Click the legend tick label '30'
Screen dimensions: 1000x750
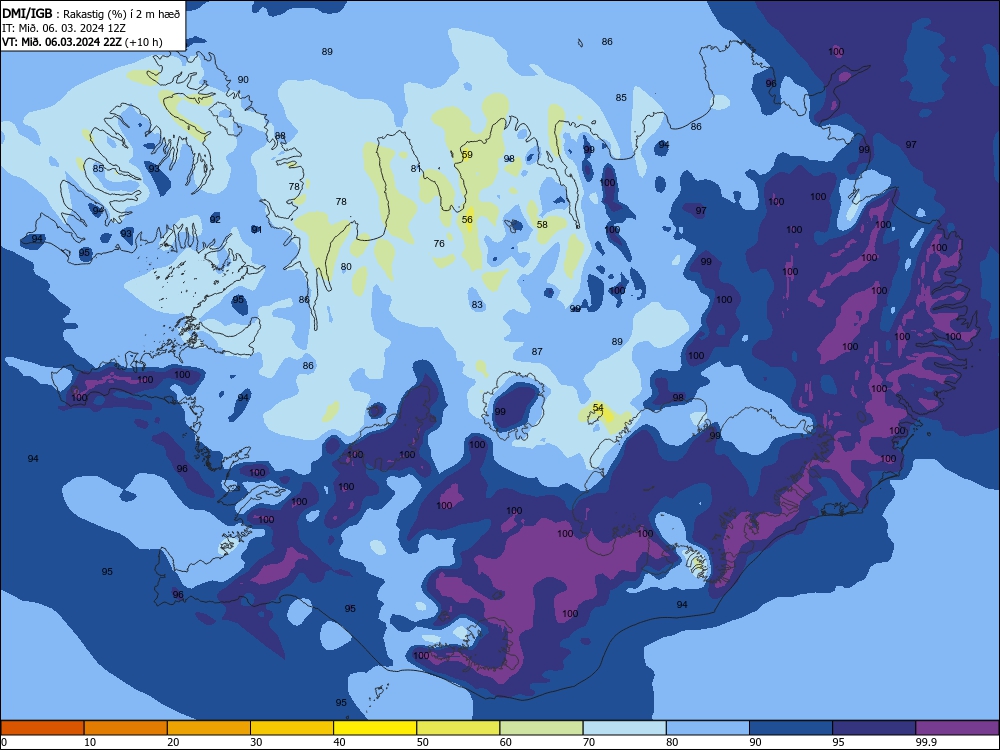click(256, 742)
